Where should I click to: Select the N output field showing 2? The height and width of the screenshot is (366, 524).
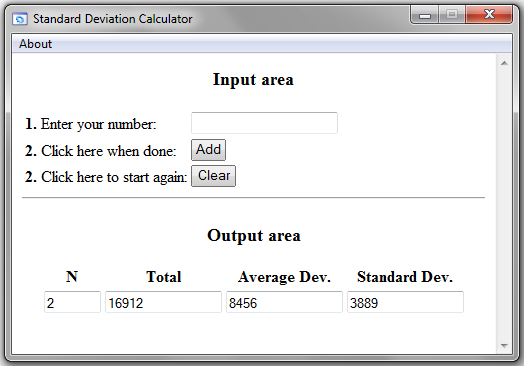pos(72,302)
